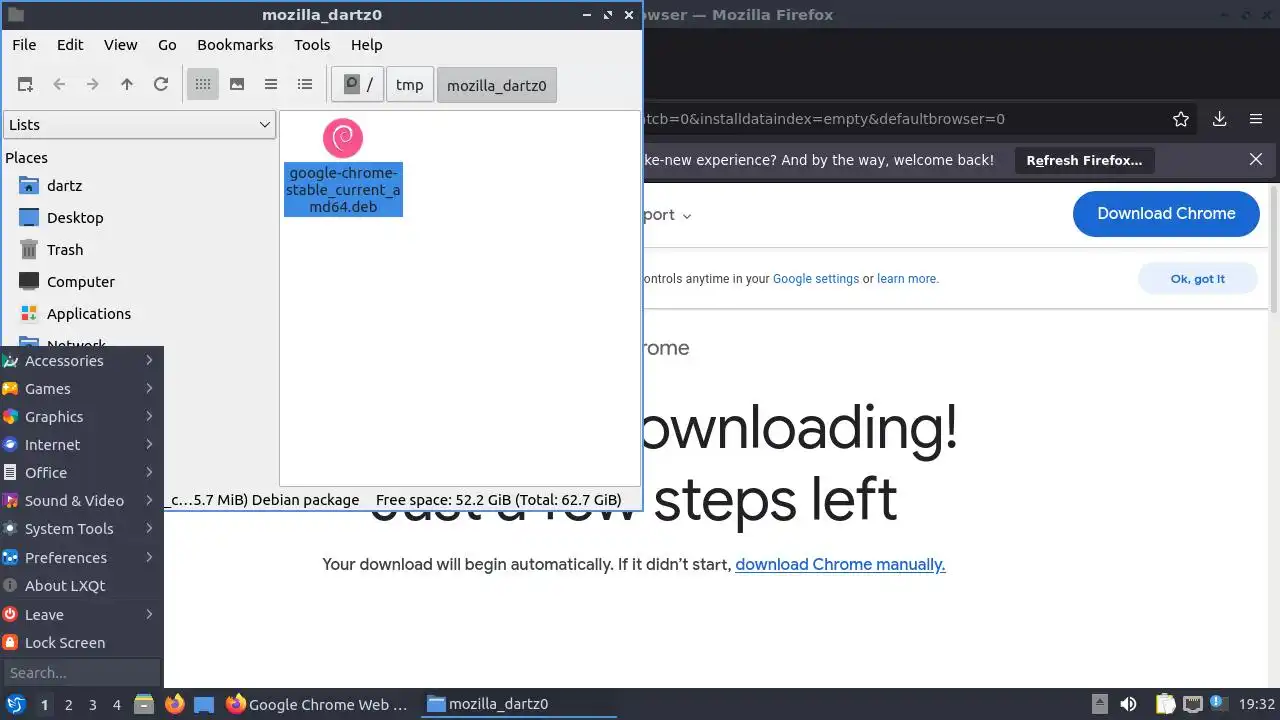
Task: Focus application menu Search field
Action: (81, 673)
